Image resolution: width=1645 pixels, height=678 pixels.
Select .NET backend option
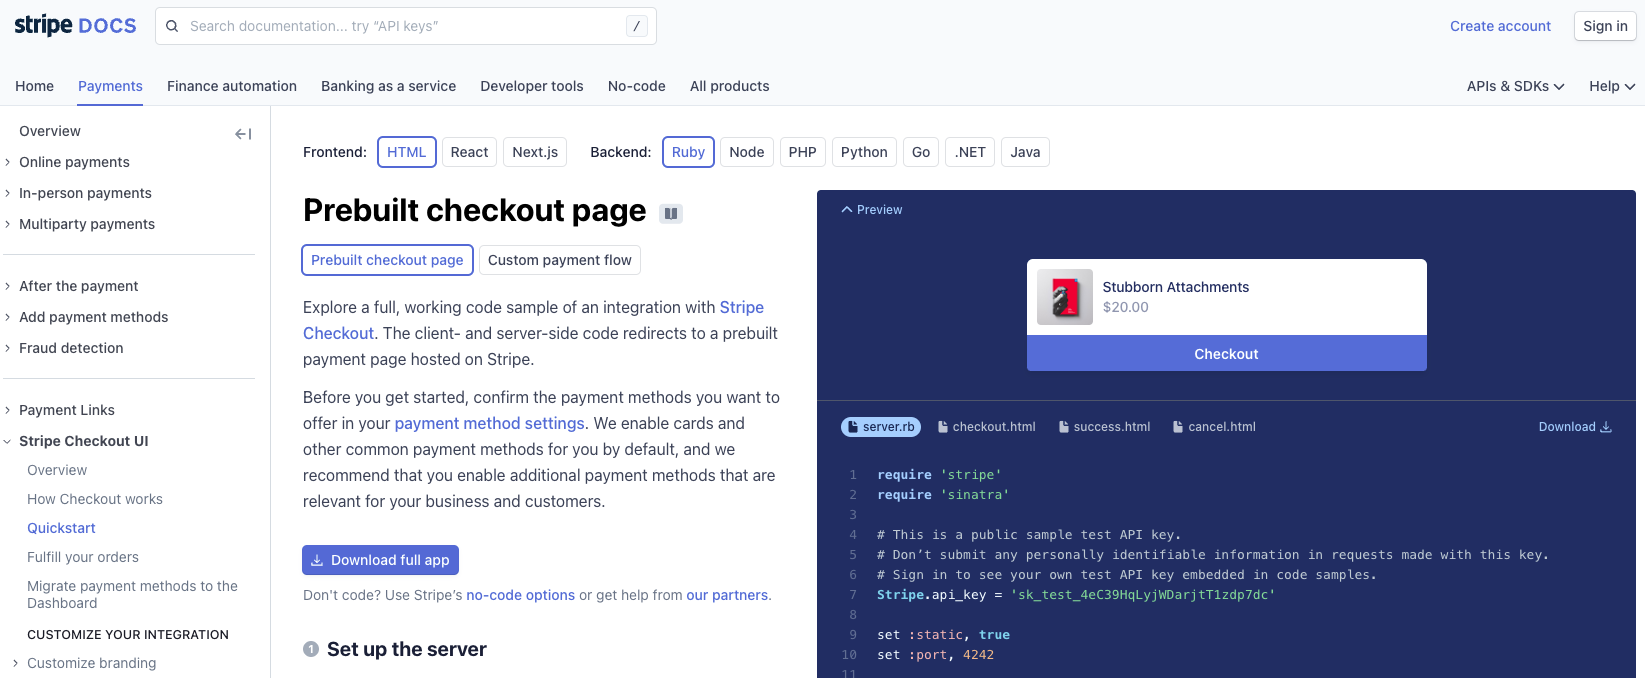(970, 152)
